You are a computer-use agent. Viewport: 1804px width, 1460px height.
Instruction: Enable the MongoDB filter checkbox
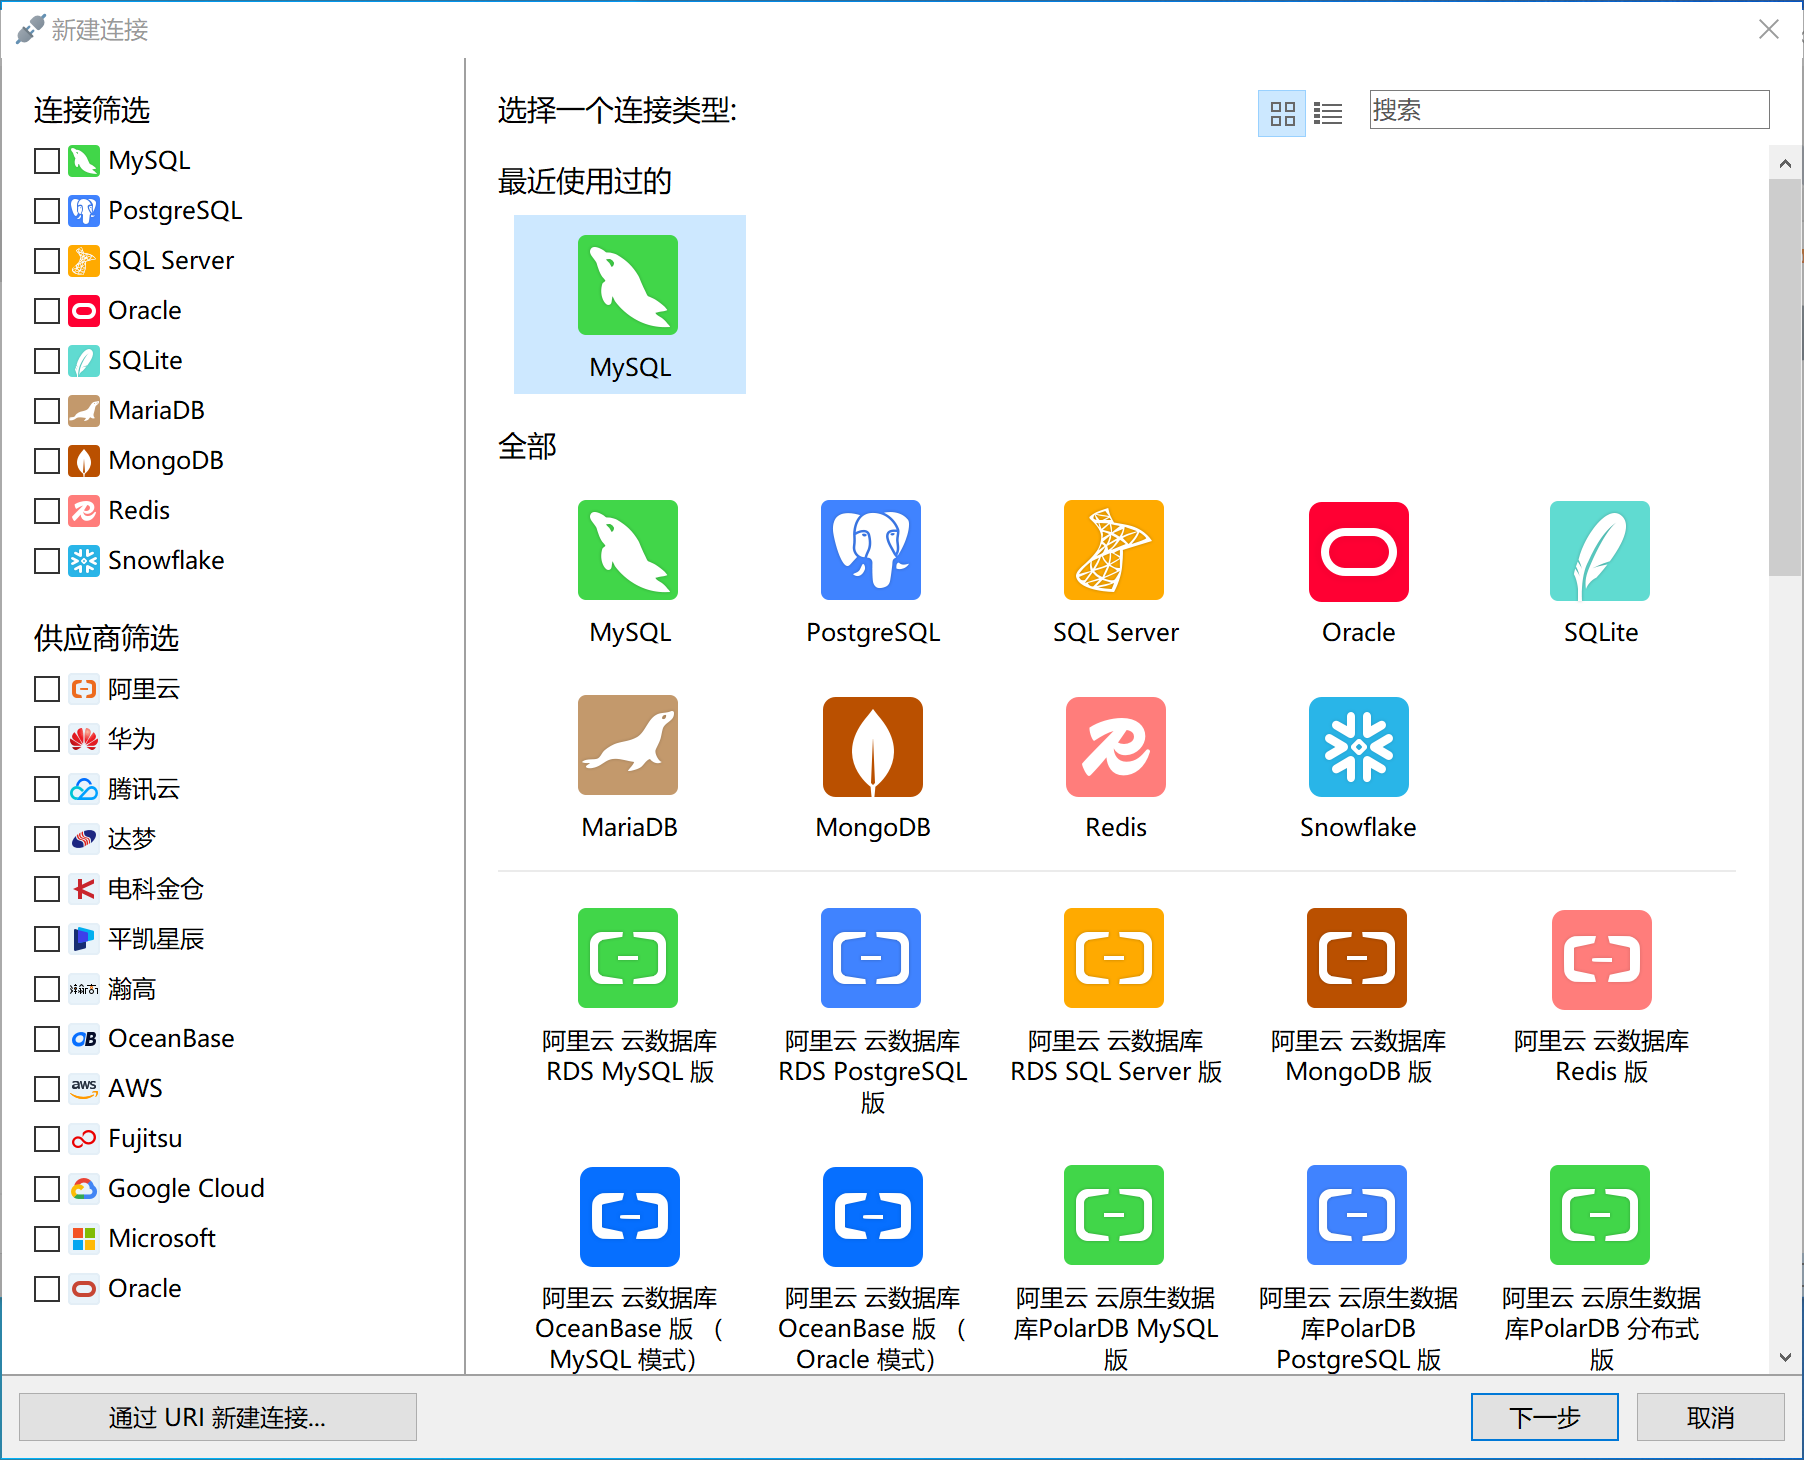point(47,461)
